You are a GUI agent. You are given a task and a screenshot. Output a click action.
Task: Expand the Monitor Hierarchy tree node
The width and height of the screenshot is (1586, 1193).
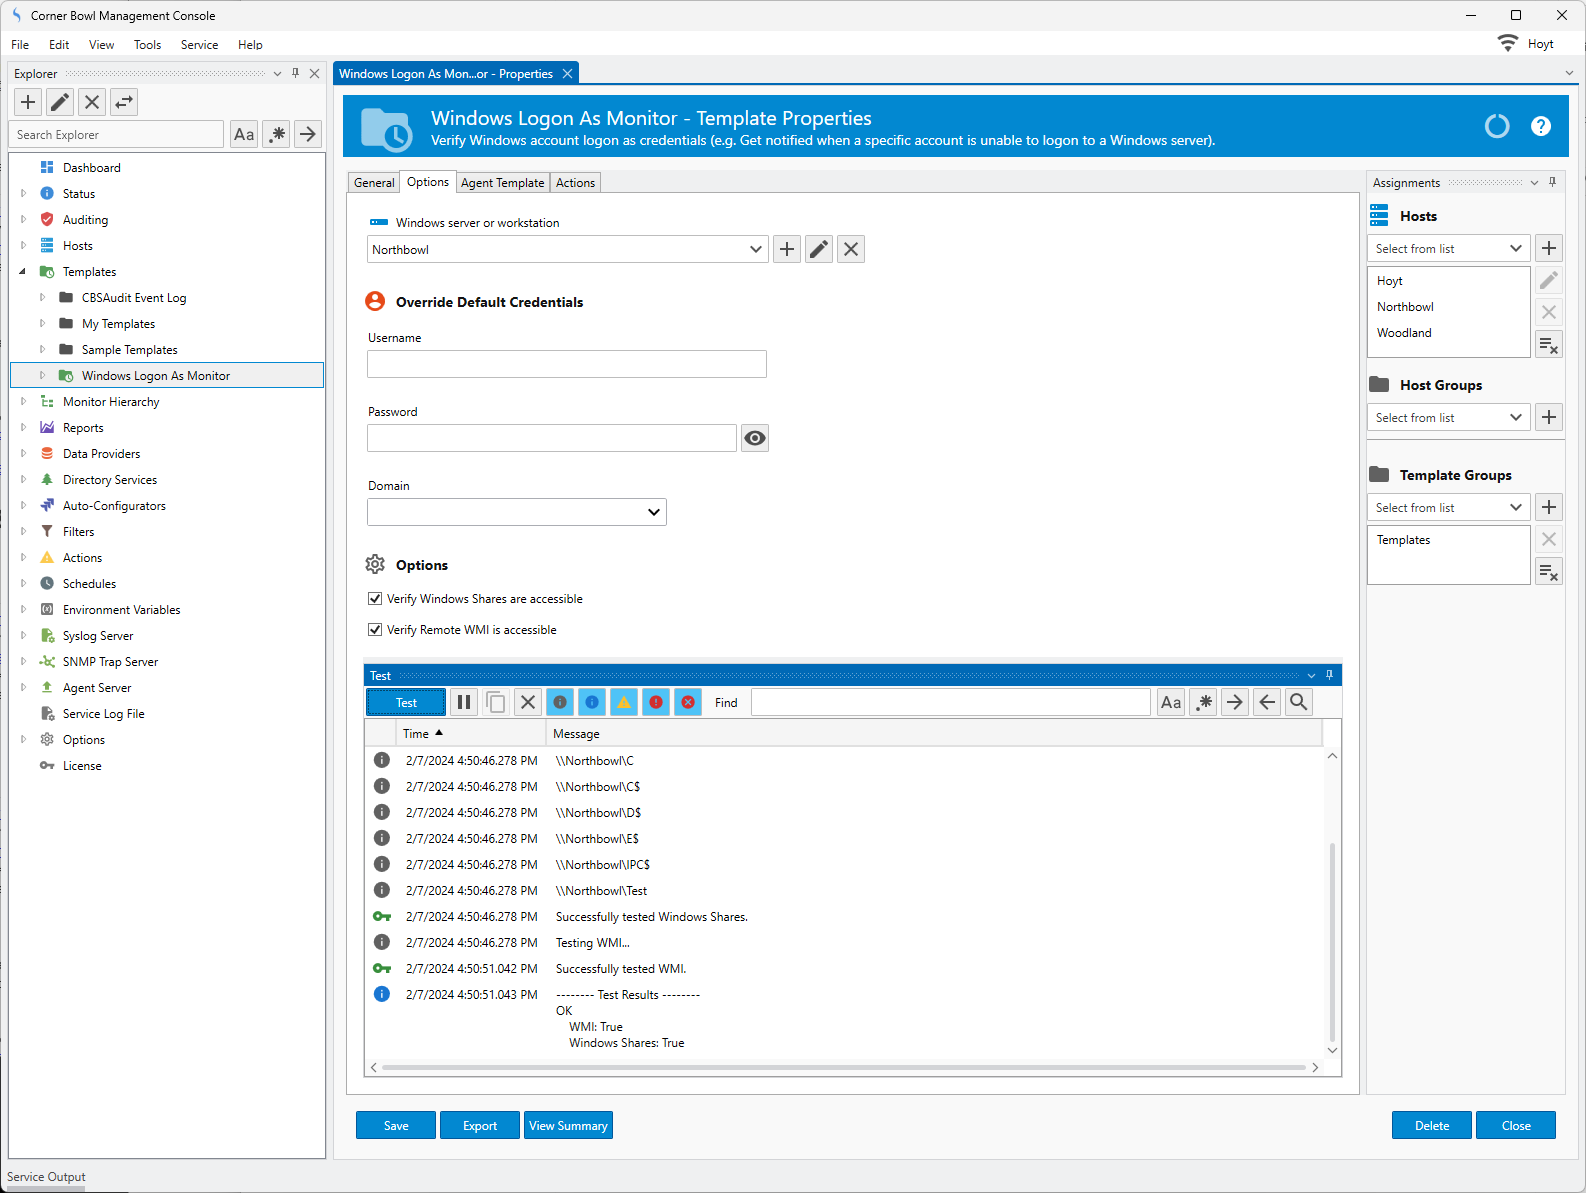tap(24, 402)
